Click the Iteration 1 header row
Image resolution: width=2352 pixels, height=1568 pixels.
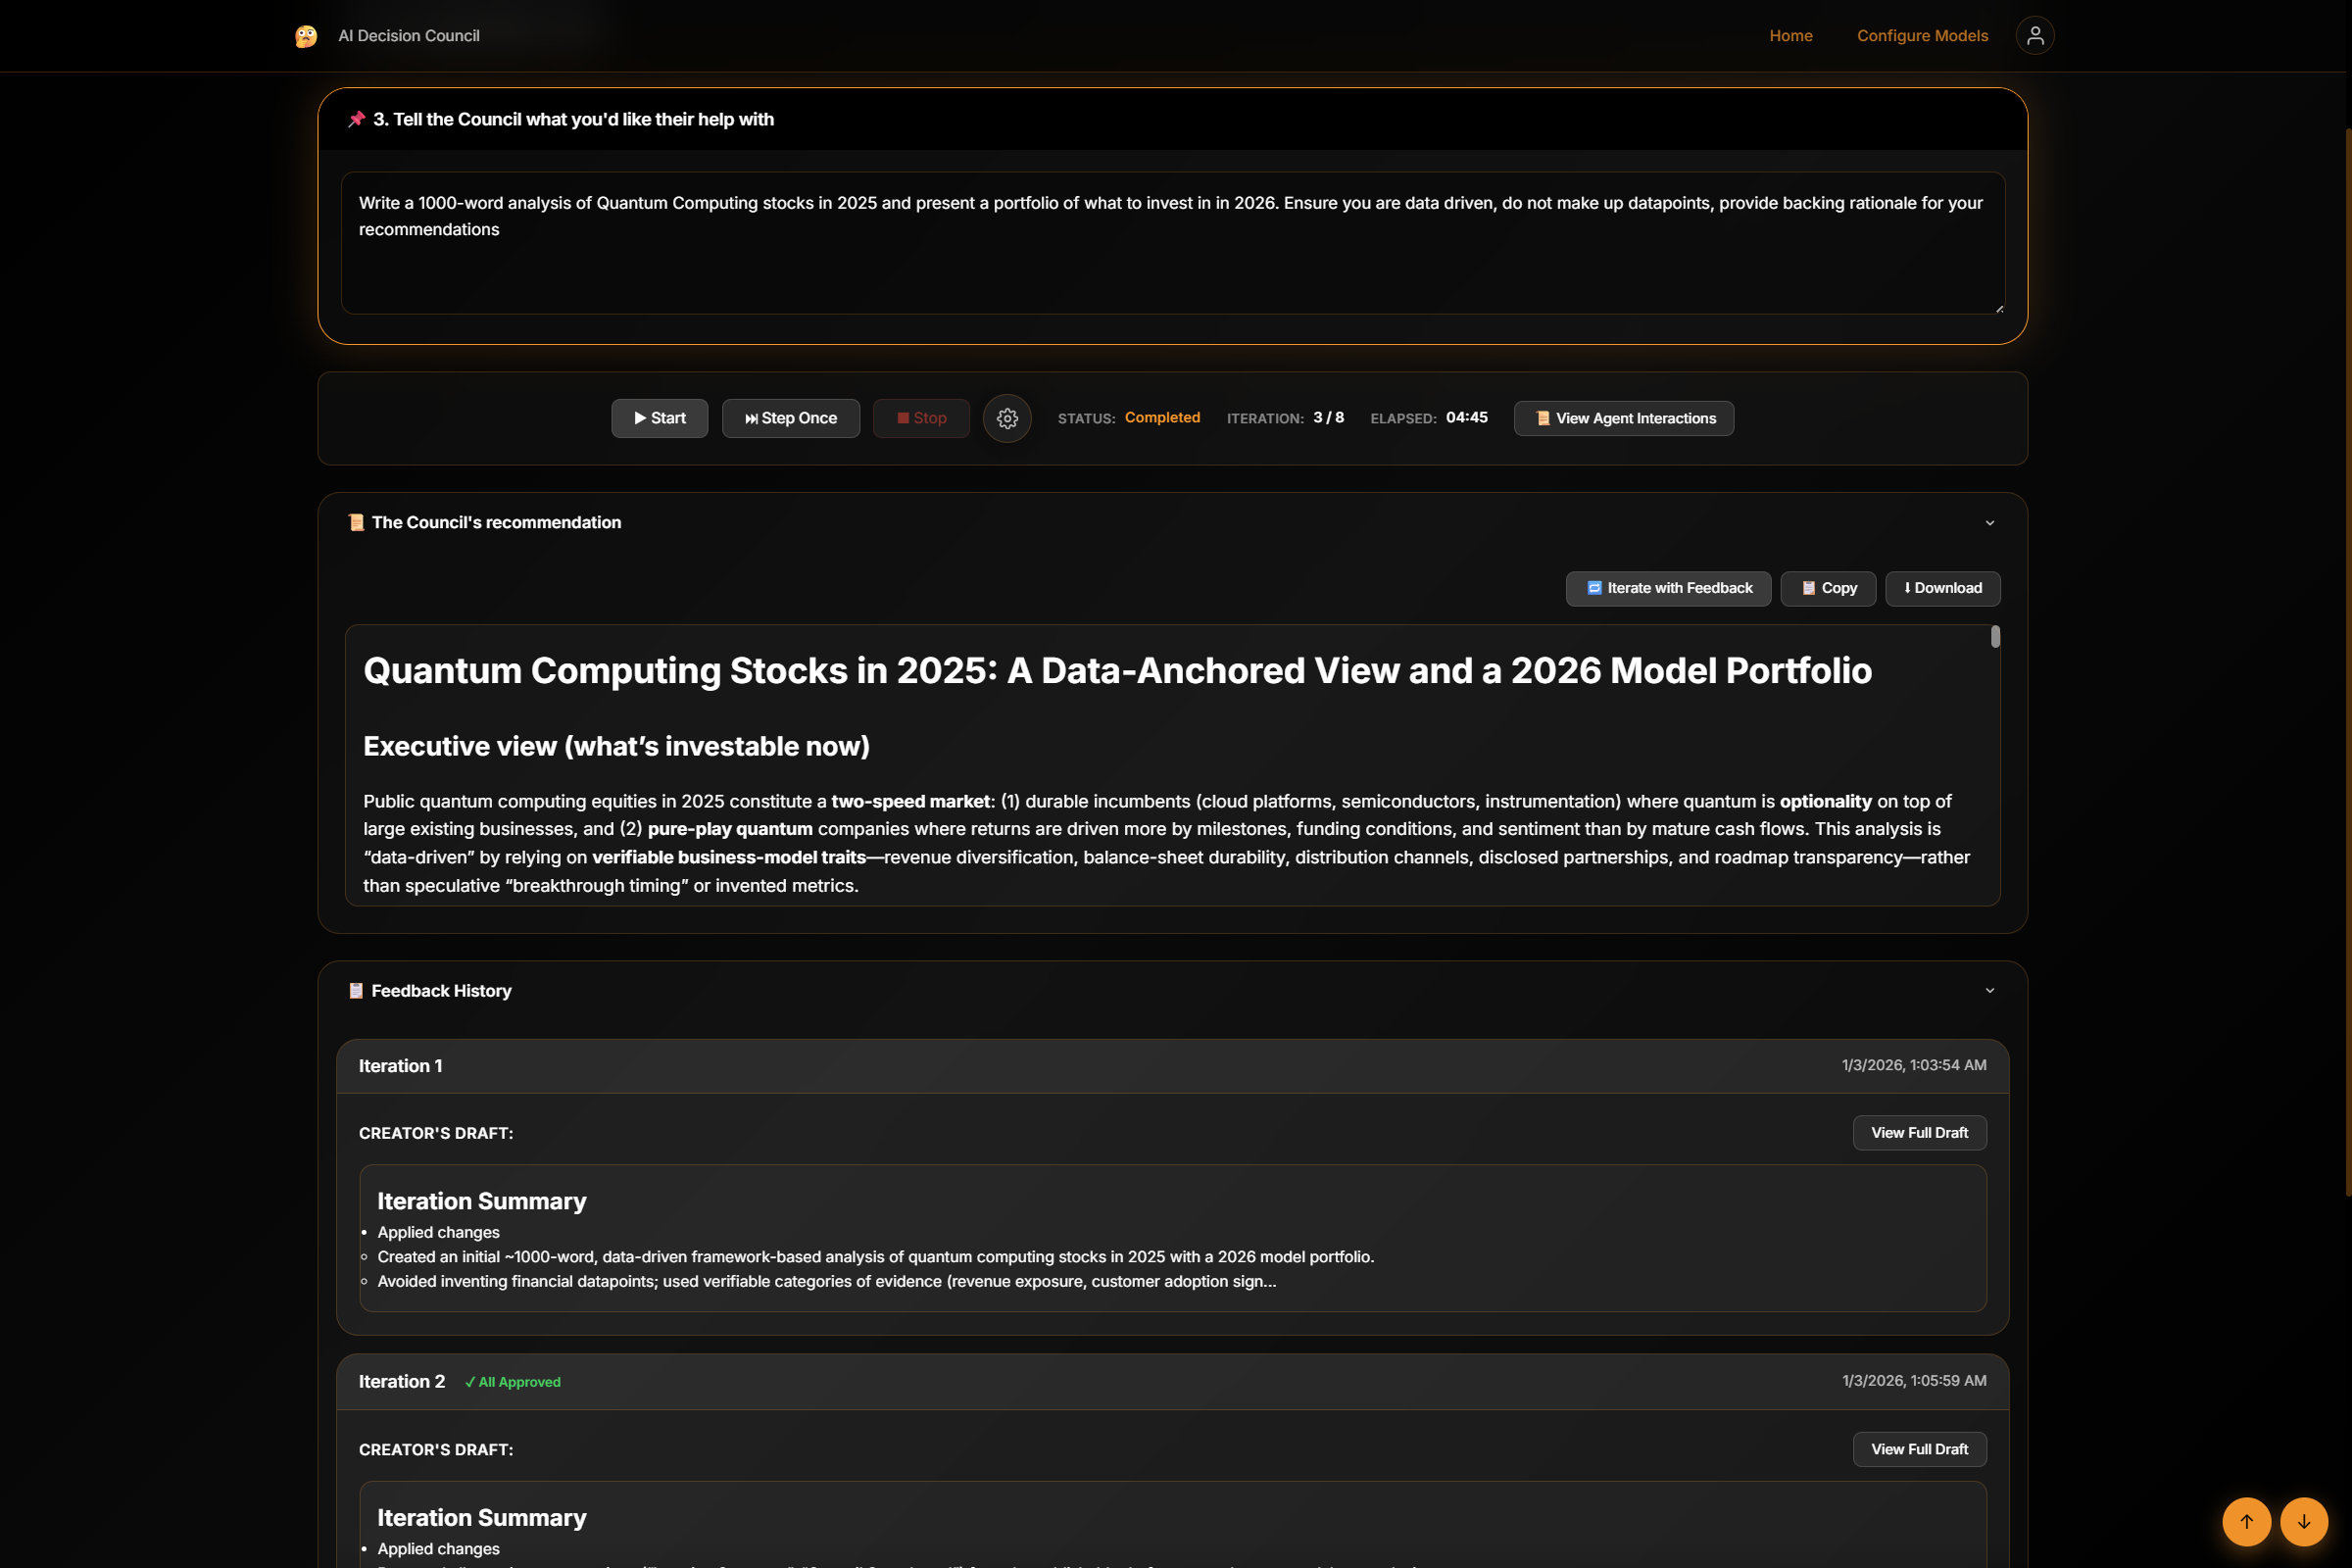[x=1173, y=1066]
